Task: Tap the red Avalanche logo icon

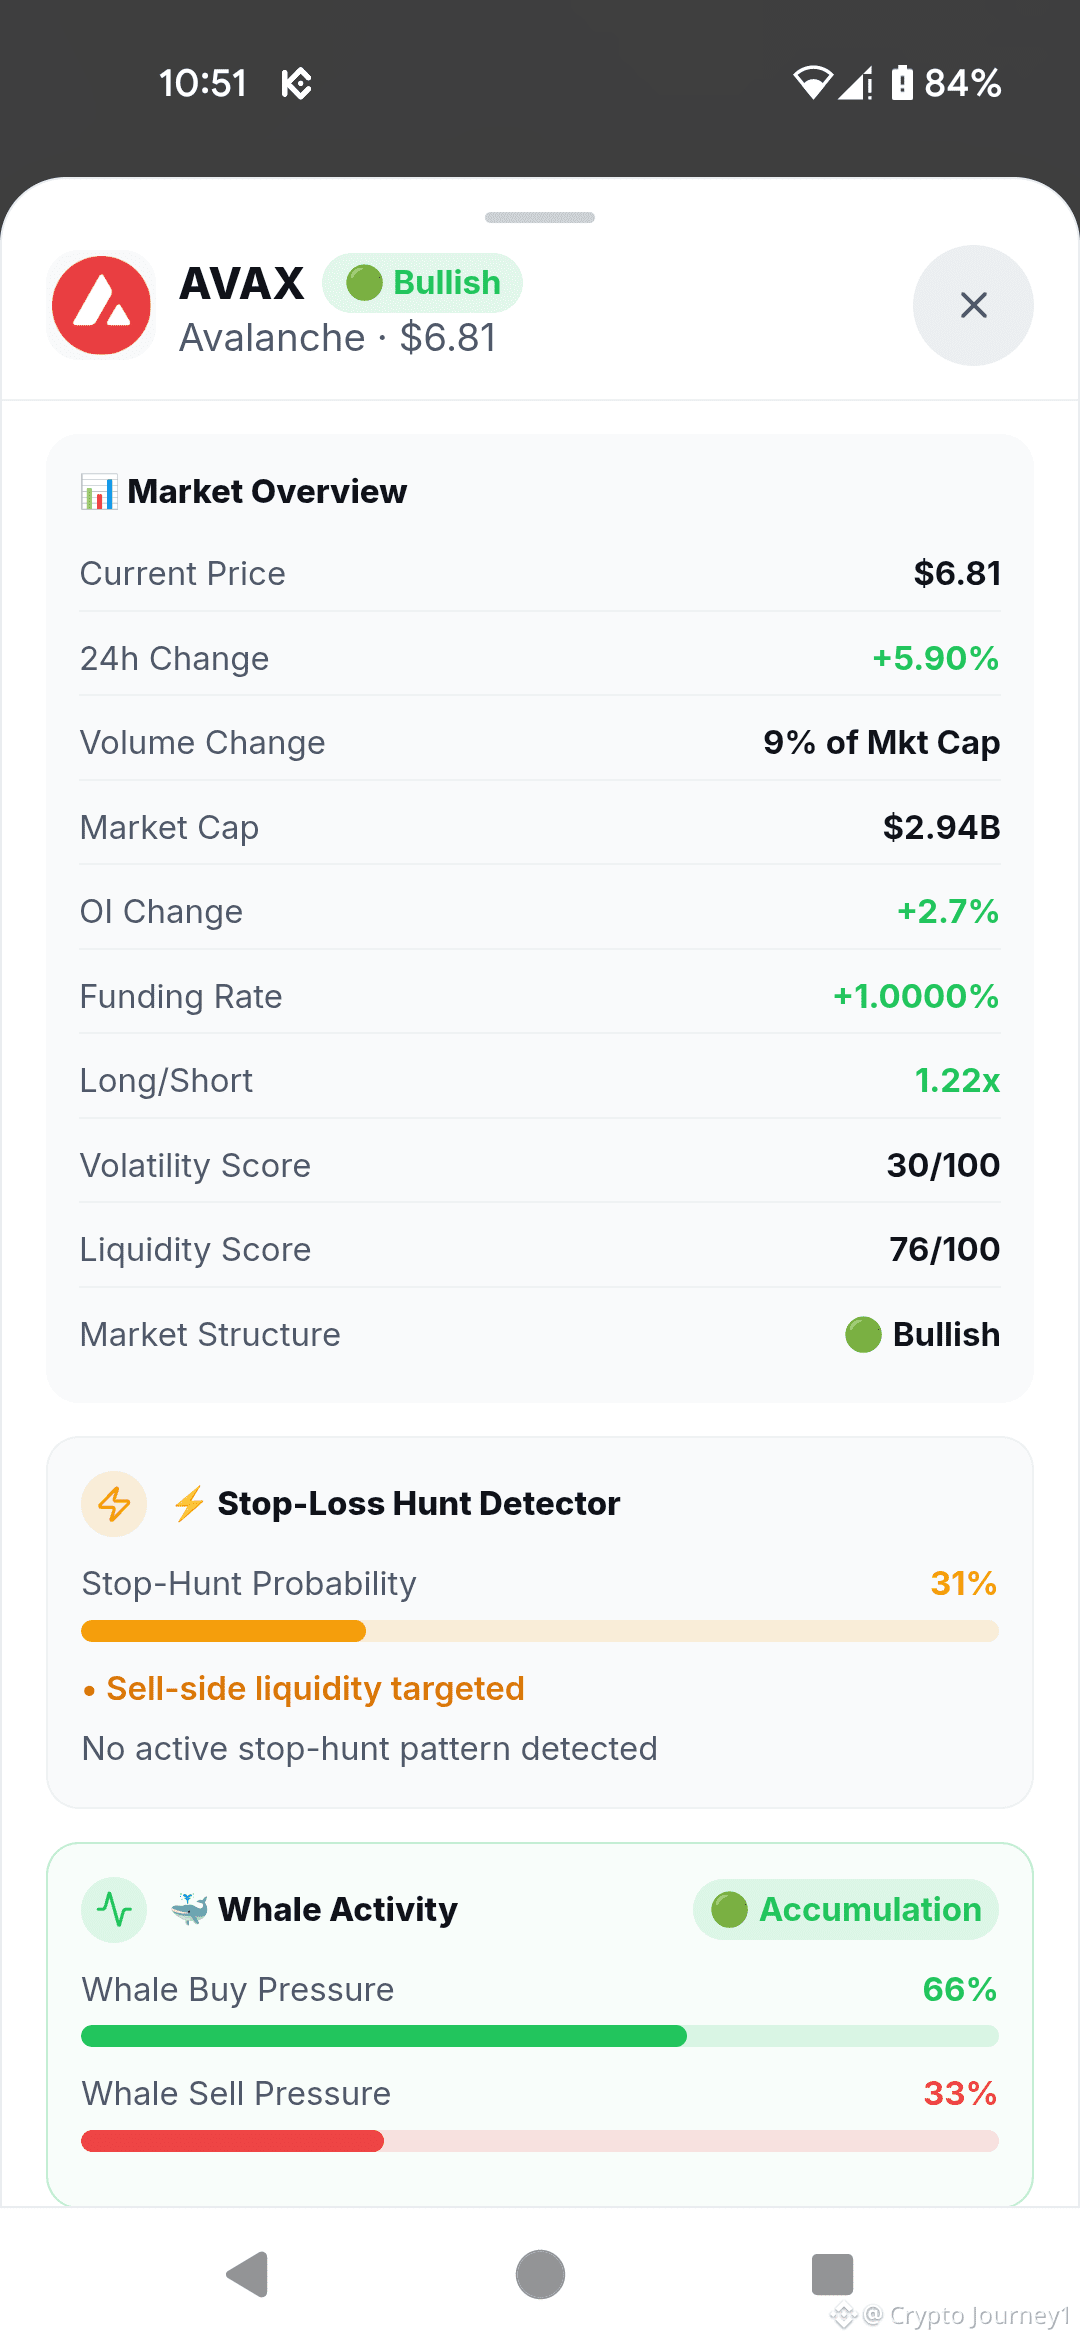Action: 101,305
